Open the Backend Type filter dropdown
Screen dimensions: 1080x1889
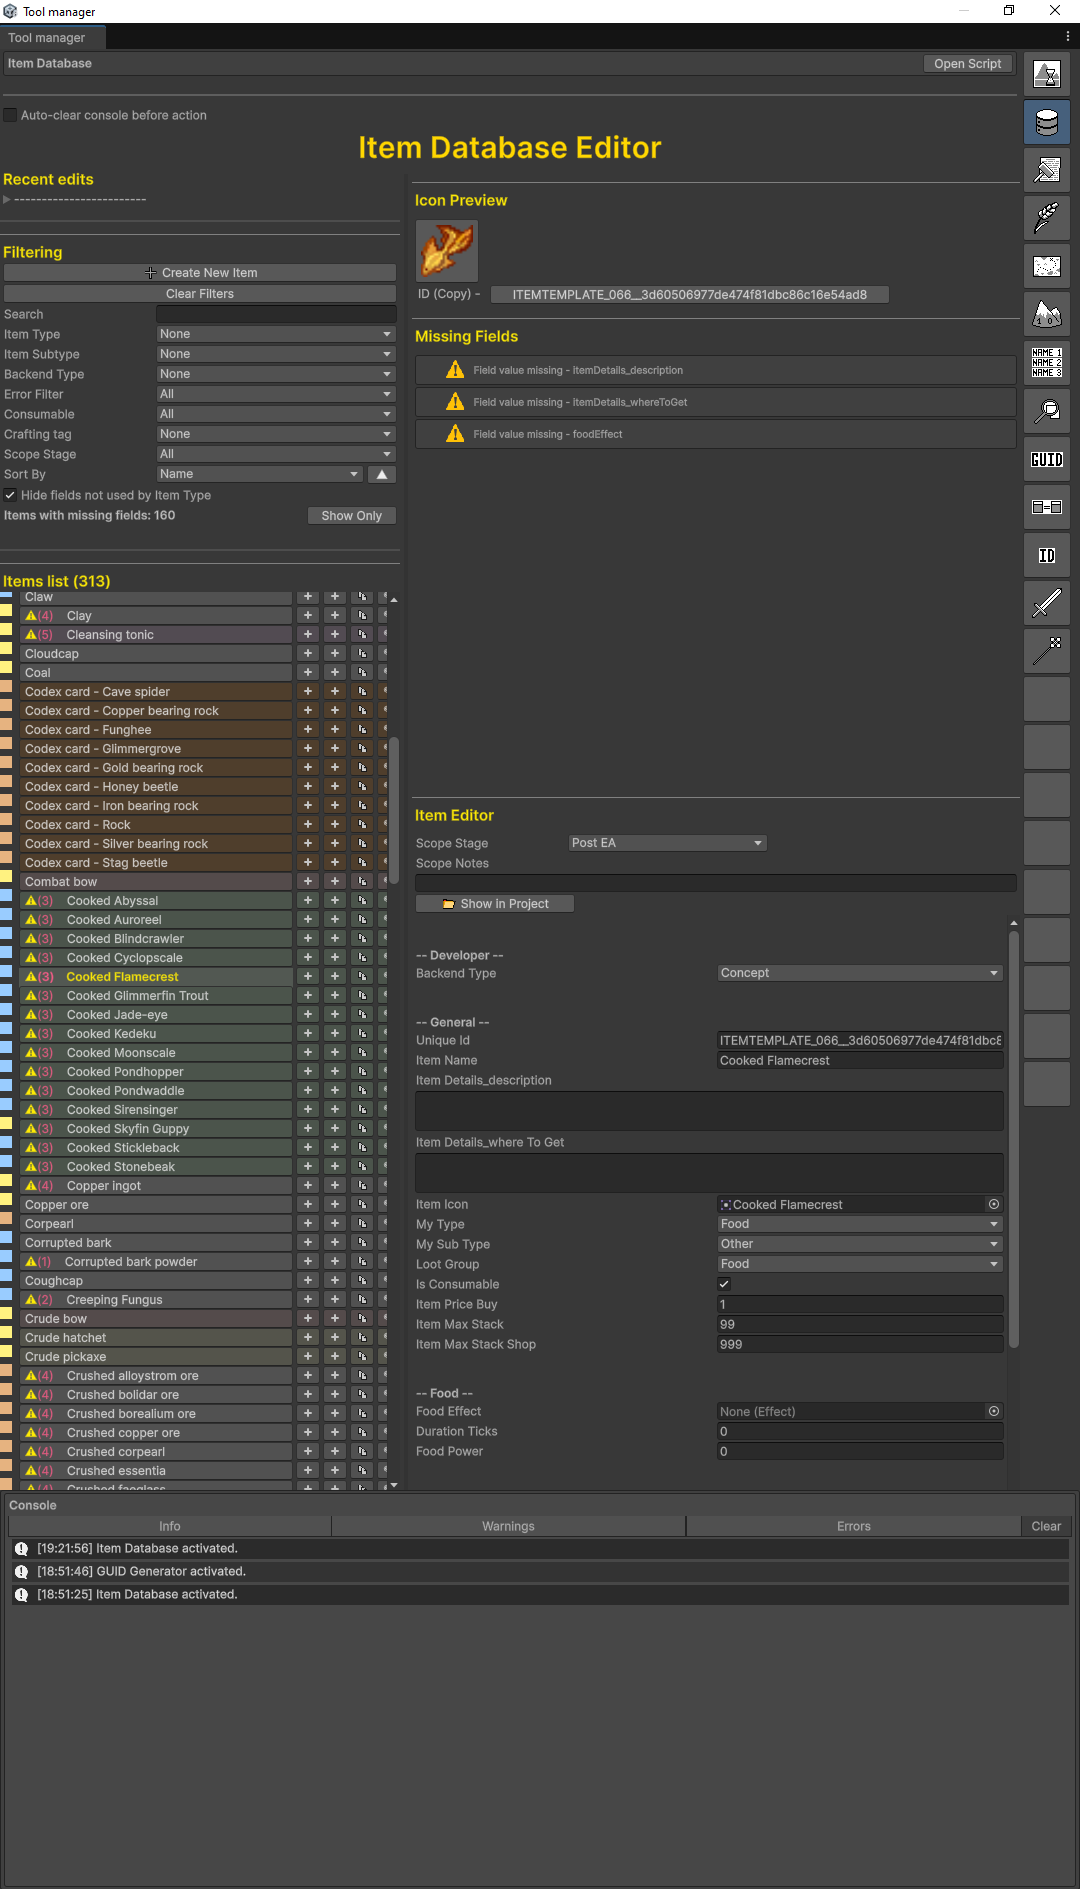(276, 374)
